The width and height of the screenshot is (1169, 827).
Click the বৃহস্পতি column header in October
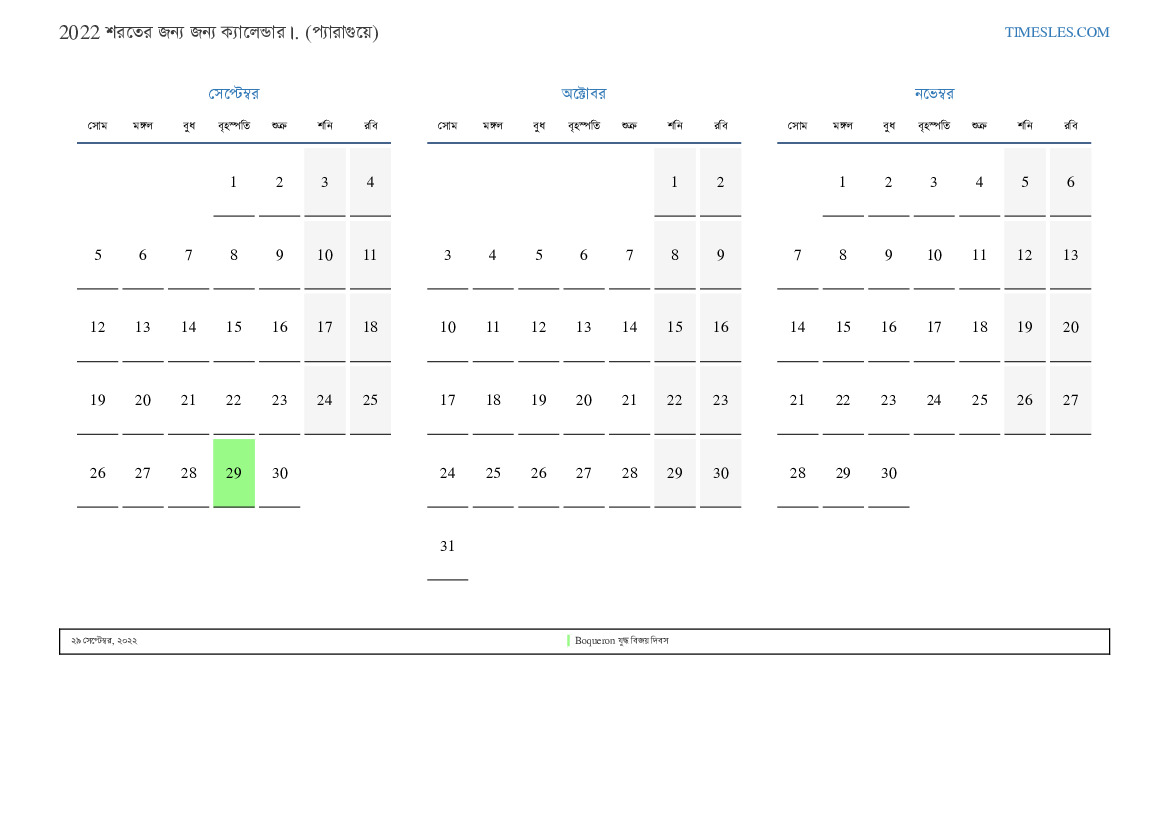tap(583, 126)
